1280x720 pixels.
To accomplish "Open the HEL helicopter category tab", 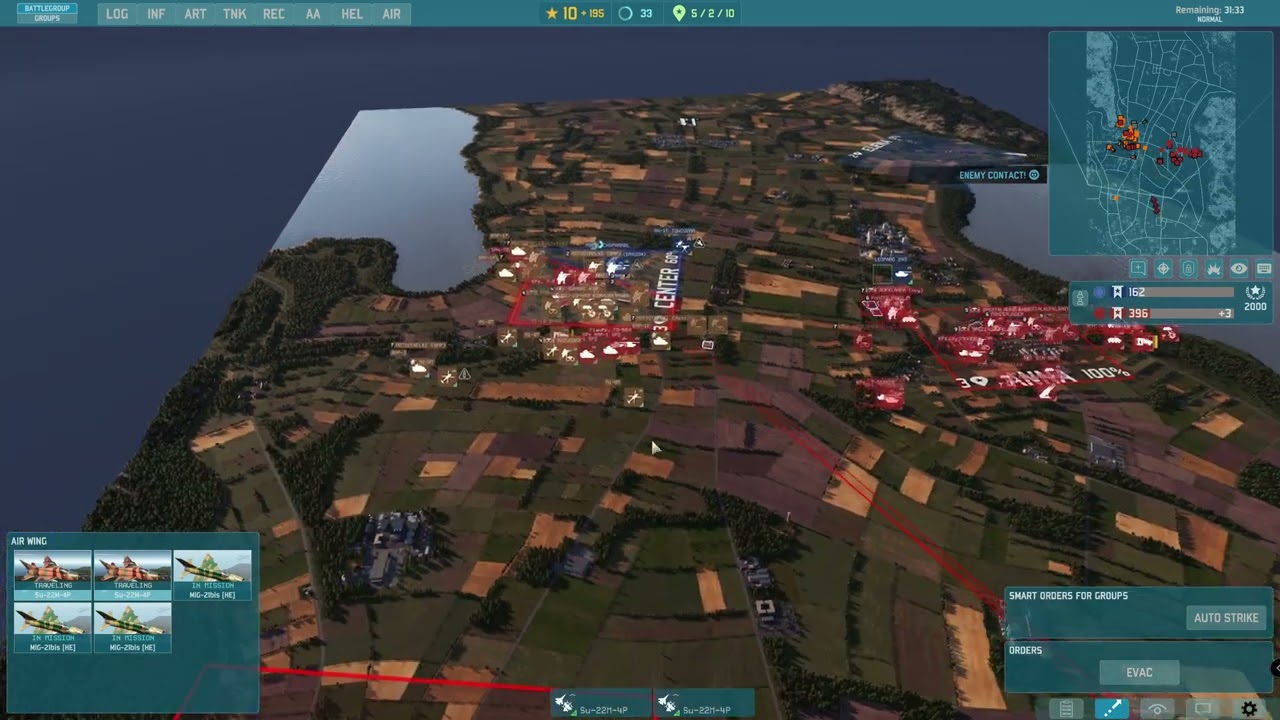I will (x=352, y=14).
